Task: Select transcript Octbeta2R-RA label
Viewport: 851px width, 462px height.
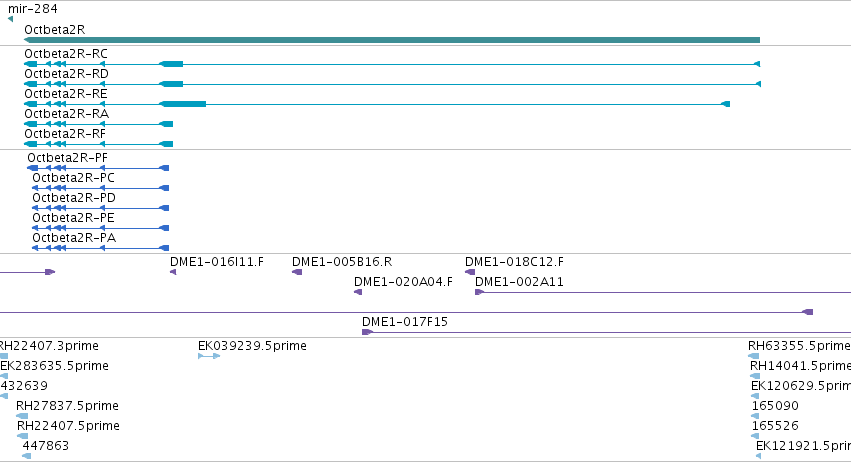Action: coord(66,114)
